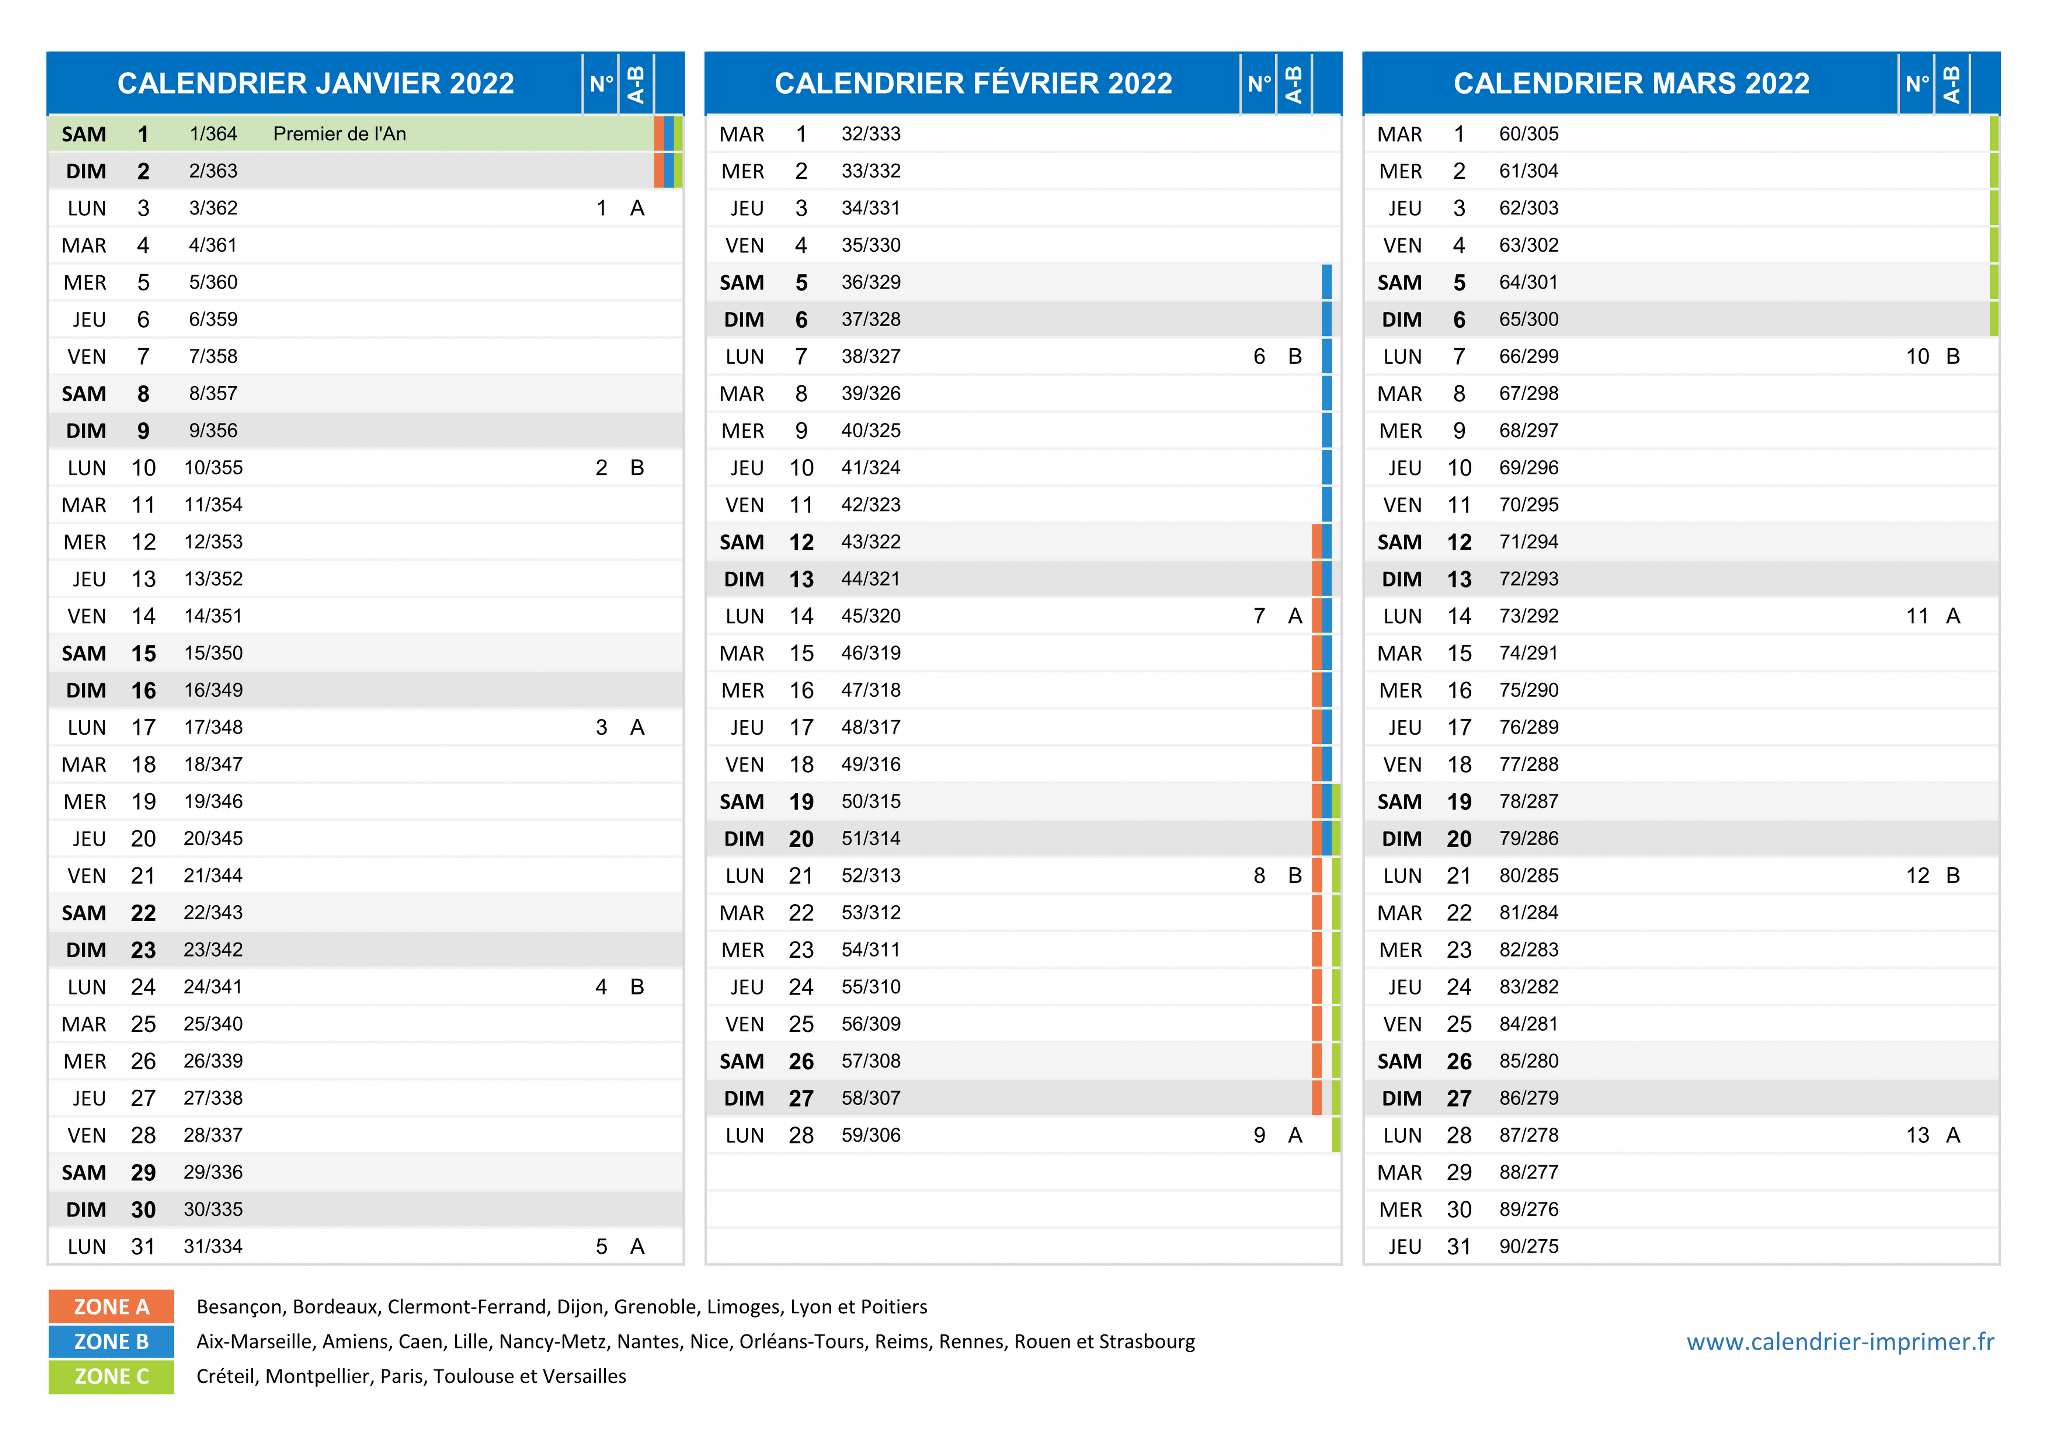Click day count '24/341' in January
Image resolution: width=2048 pixels, height=1448 pixels.
pyautogui.click(x=213, y=986)
